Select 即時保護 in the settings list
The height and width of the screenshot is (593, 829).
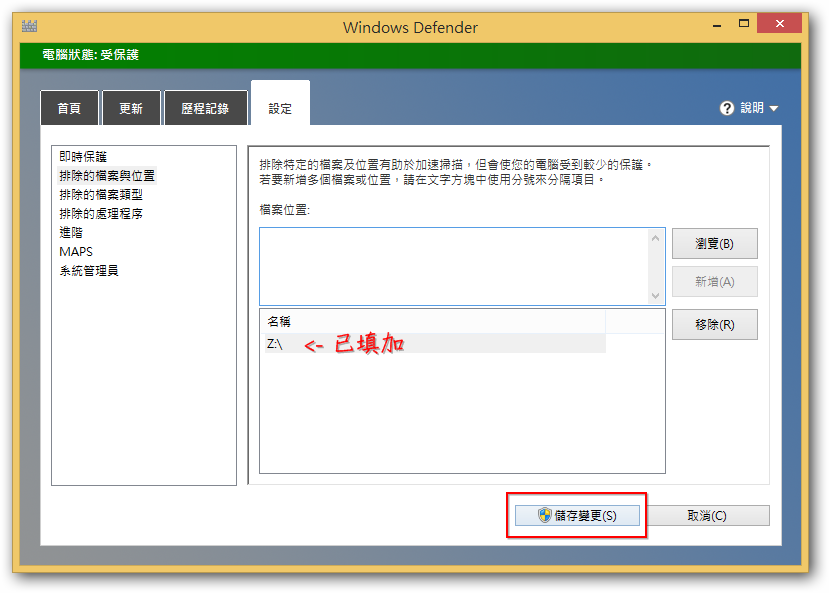point(83,157)
